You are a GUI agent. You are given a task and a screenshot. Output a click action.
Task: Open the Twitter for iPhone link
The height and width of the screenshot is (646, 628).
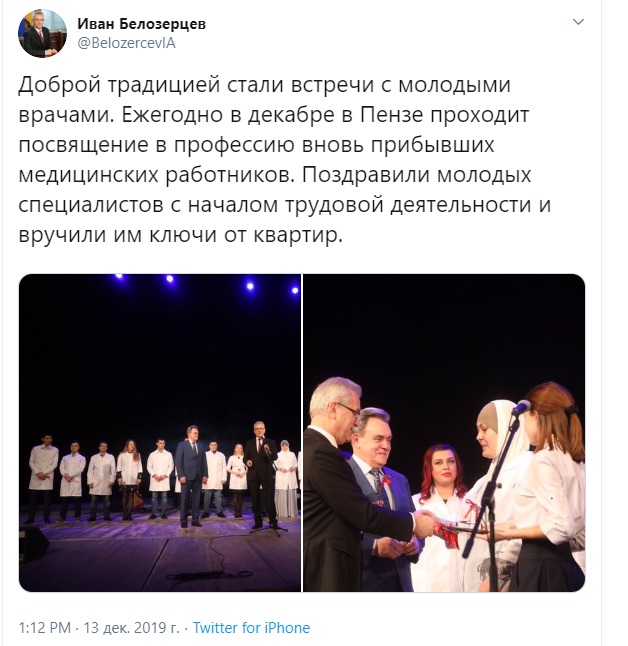[251, 627]
